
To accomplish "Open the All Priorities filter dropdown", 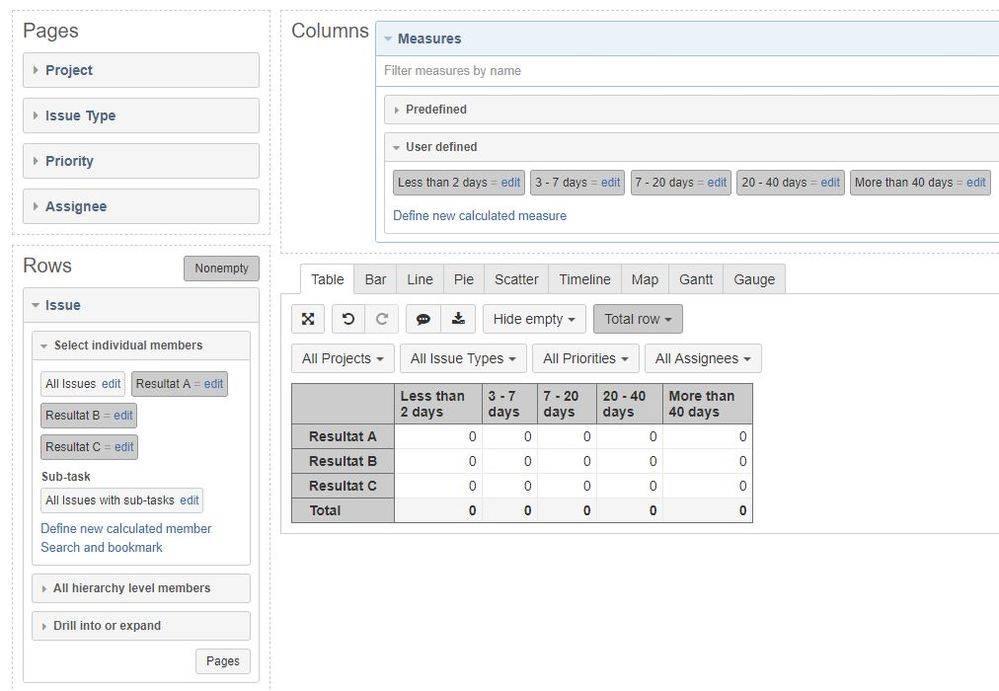I will [x=586, y=359].
